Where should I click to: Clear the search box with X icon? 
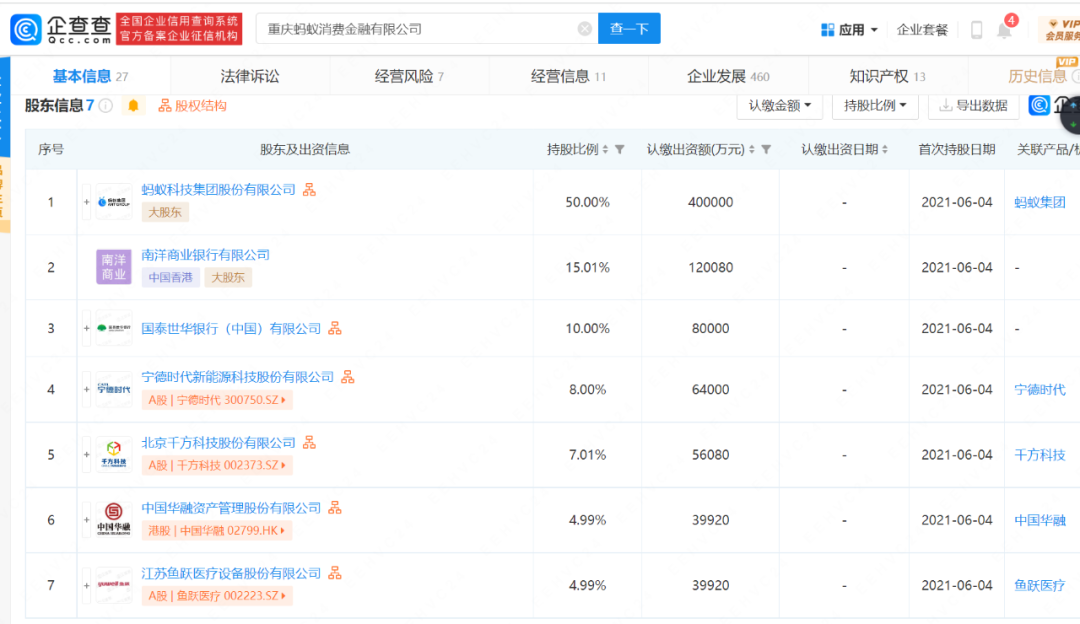584,29
